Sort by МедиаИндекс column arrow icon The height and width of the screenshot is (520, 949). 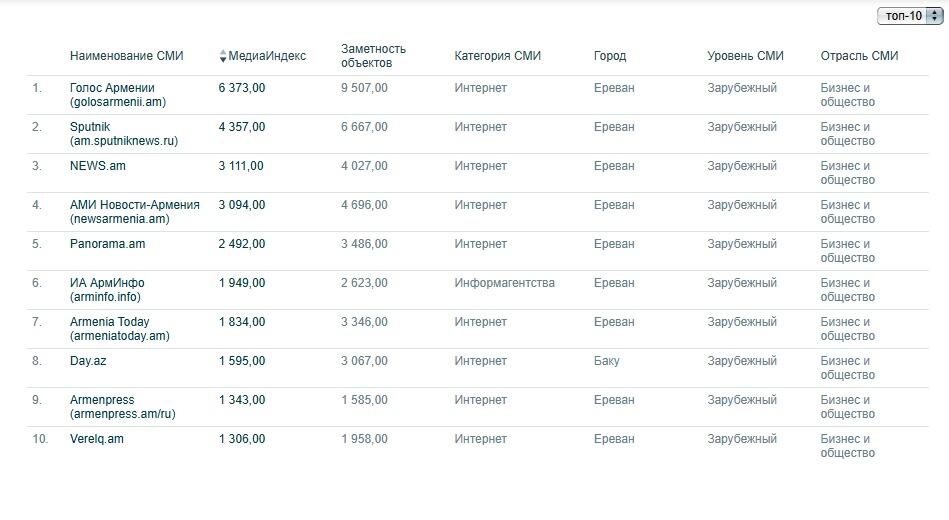click(x=223, y=56)
